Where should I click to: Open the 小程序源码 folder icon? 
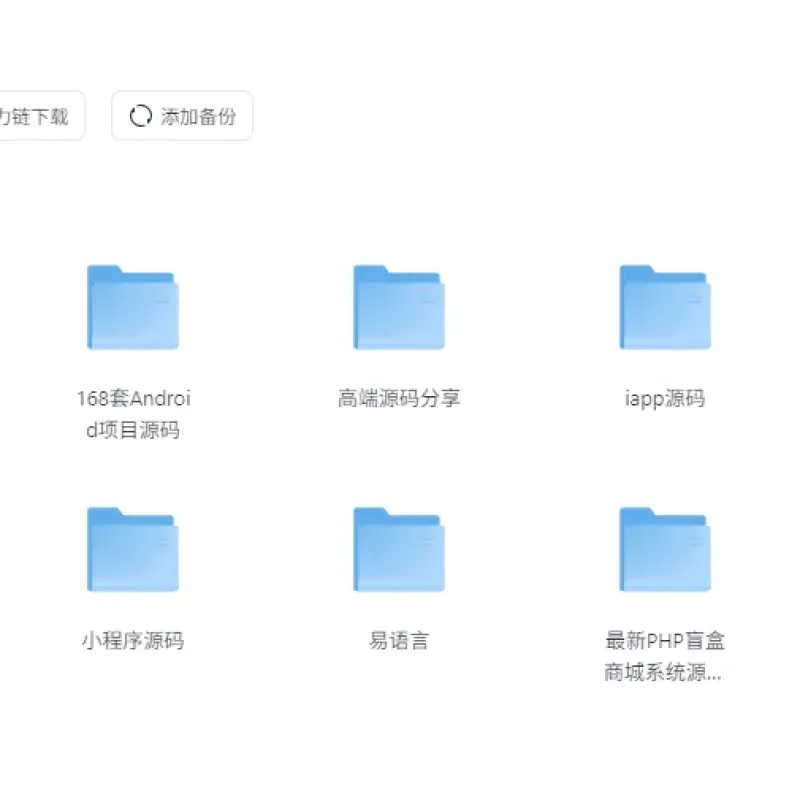[x=133, y=549]
